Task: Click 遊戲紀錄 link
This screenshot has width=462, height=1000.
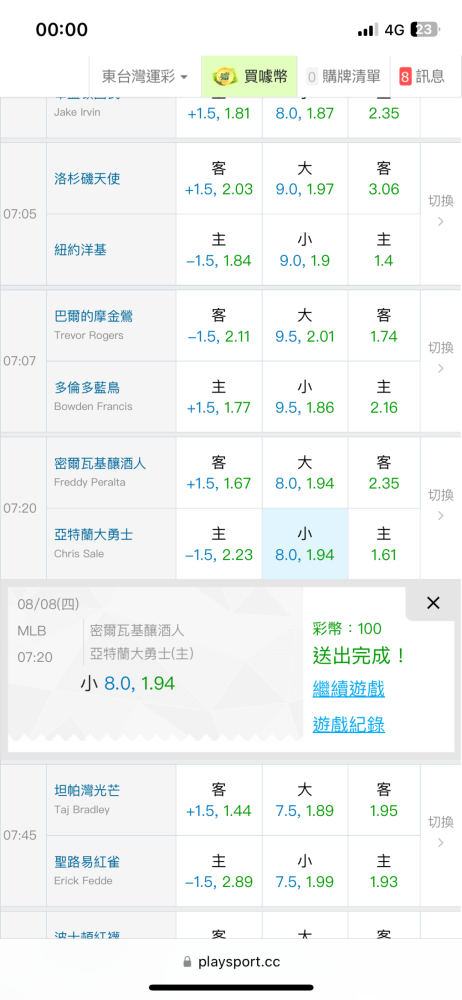Action: click(x=348, y=724)
